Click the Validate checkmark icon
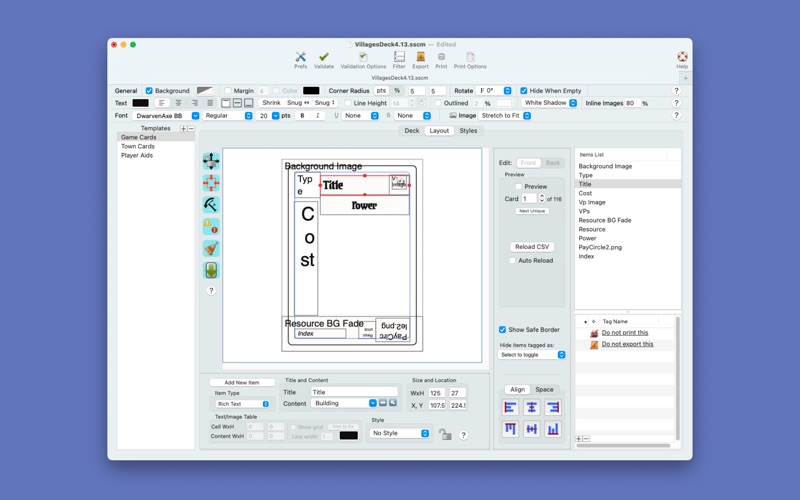Viewport: 800px width, 500px height. click(x=324, y=59)
